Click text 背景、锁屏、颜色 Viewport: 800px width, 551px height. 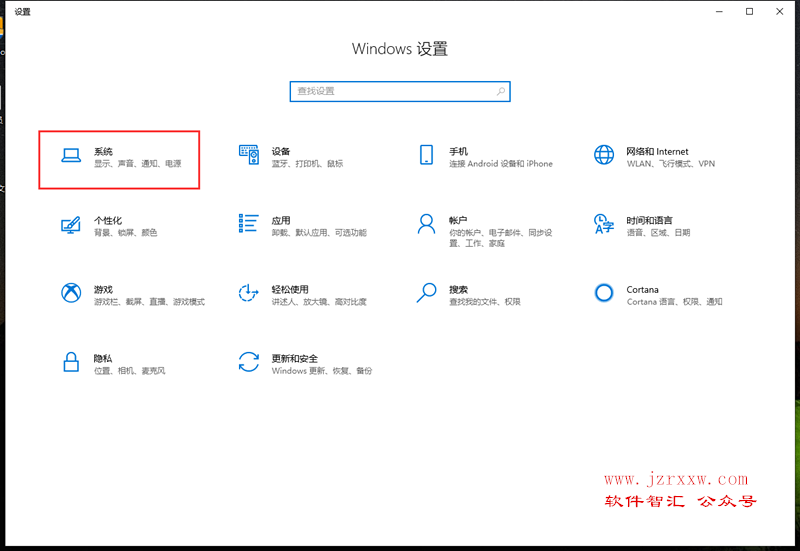[x=126, y=233]
